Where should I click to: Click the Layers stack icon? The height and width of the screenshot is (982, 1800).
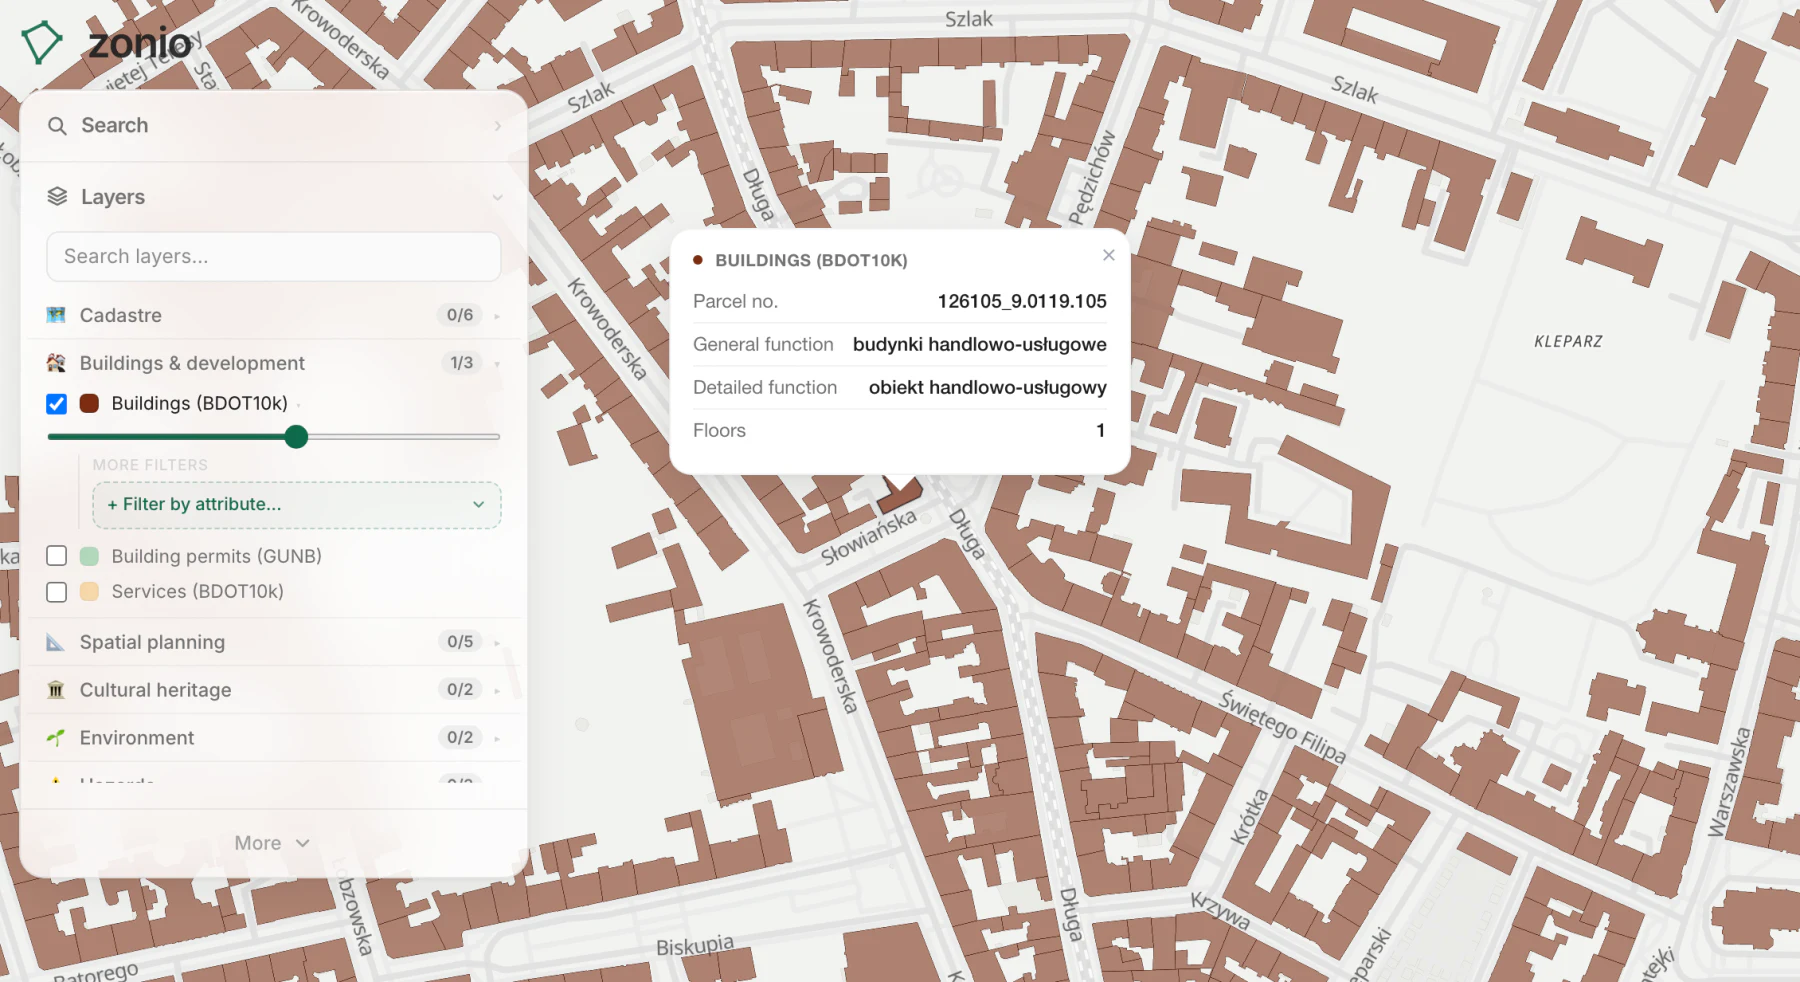[x=57, y=197]
